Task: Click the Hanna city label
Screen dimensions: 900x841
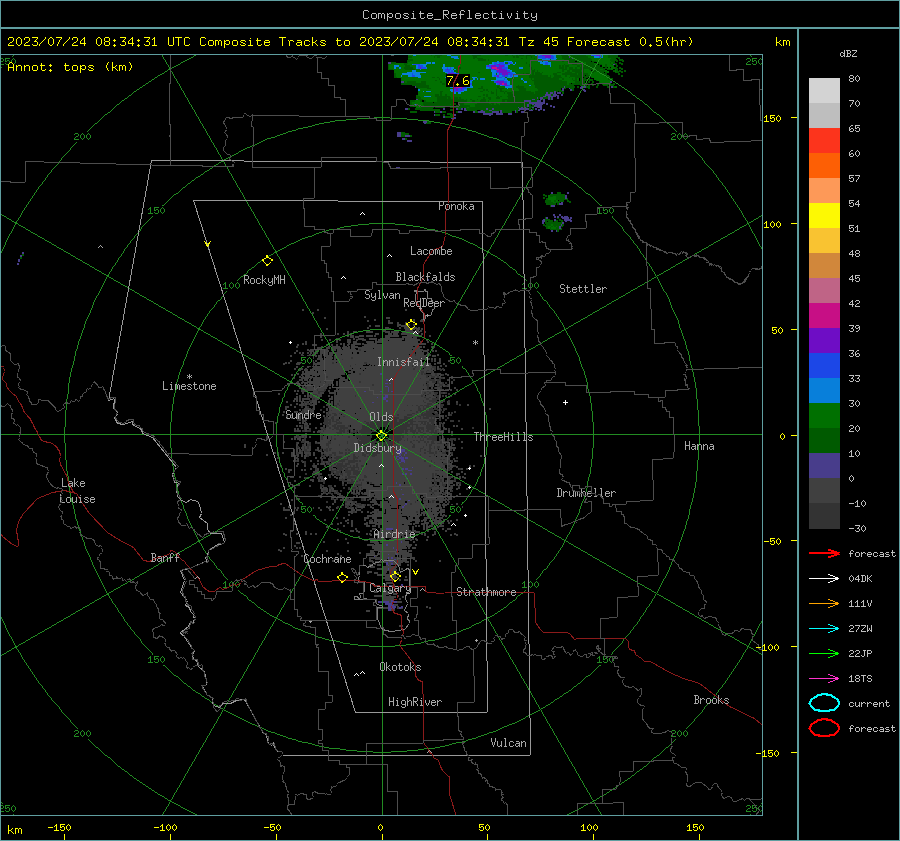Action: click(699, 446)
